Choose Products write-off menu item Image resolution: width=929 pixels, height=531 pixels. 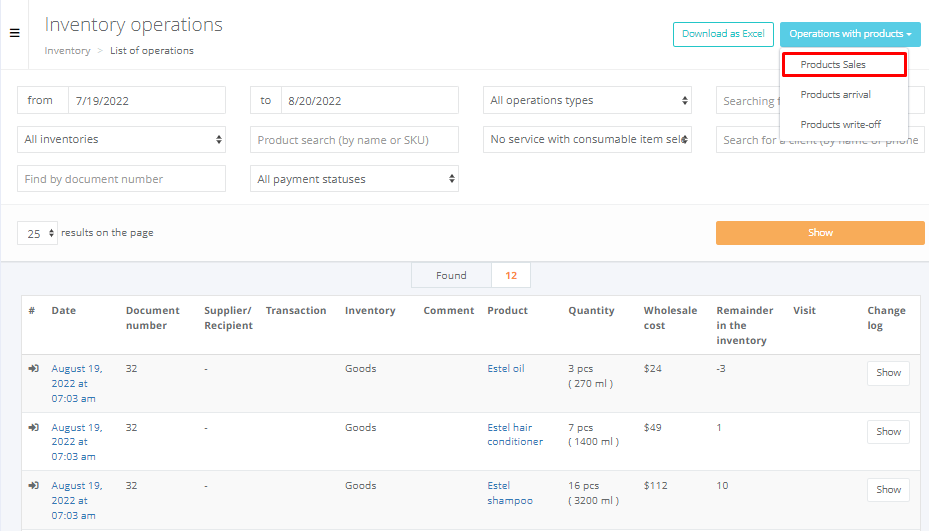pyautogui.click(x=841, y=124)
